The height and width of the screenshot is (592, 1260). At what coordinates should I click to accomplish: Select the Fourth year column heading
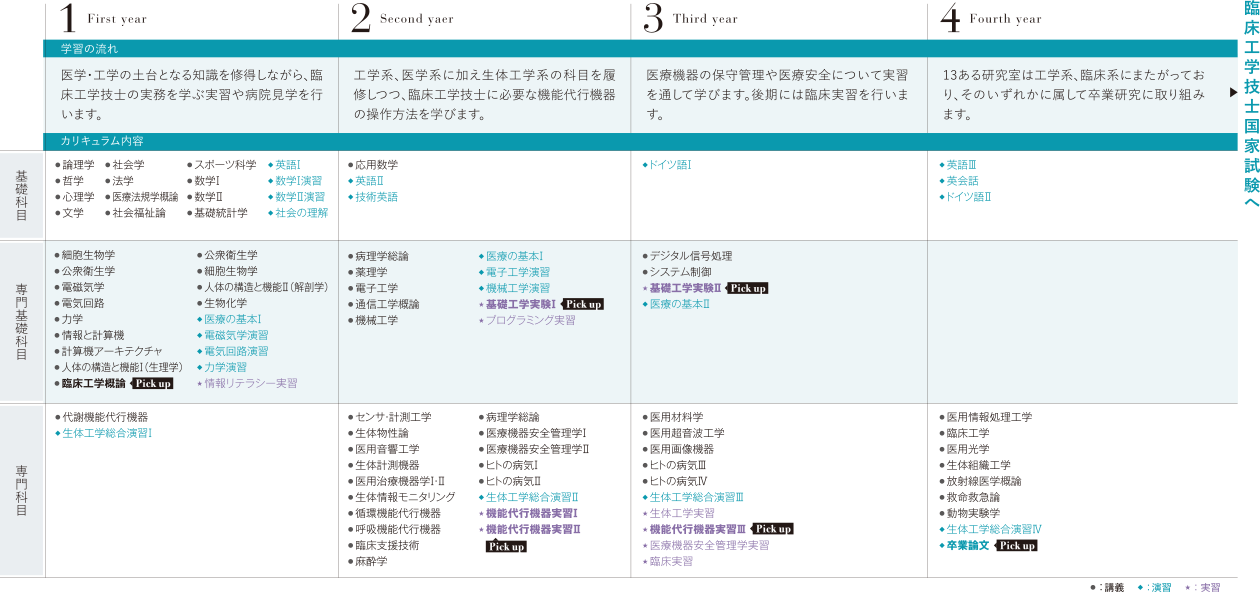click(1005, 19)
